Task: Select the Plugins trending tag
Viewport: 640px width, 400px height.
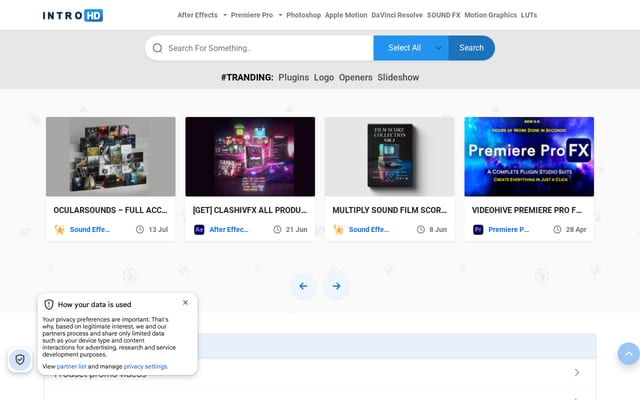Action: 293,77
